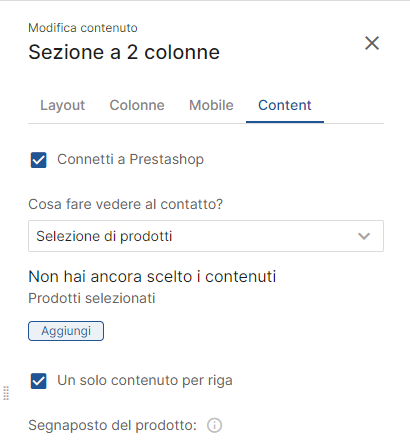The image size is (410, 445).
Task: Click info icon beside Segnaposto del prodotto
Action: point(214,425)
